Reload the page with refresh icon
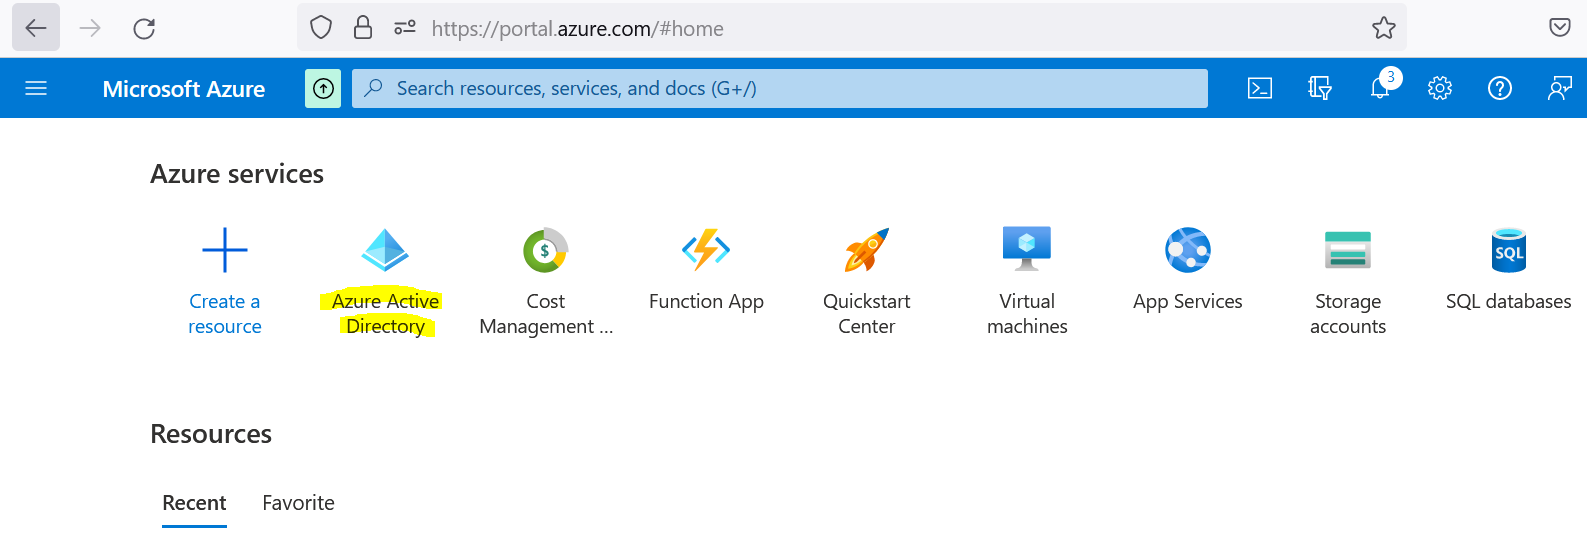This screenshot has width=1587, height=554. point(144,28)
